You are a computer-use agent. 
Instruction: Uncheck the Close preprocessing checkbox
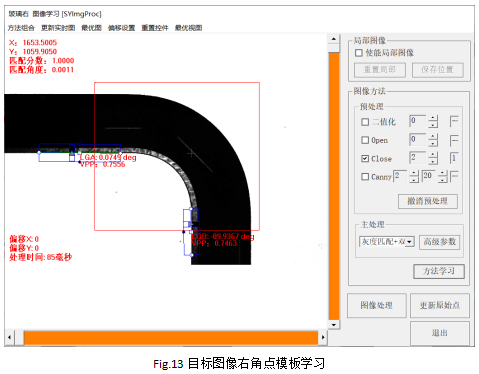365,158
